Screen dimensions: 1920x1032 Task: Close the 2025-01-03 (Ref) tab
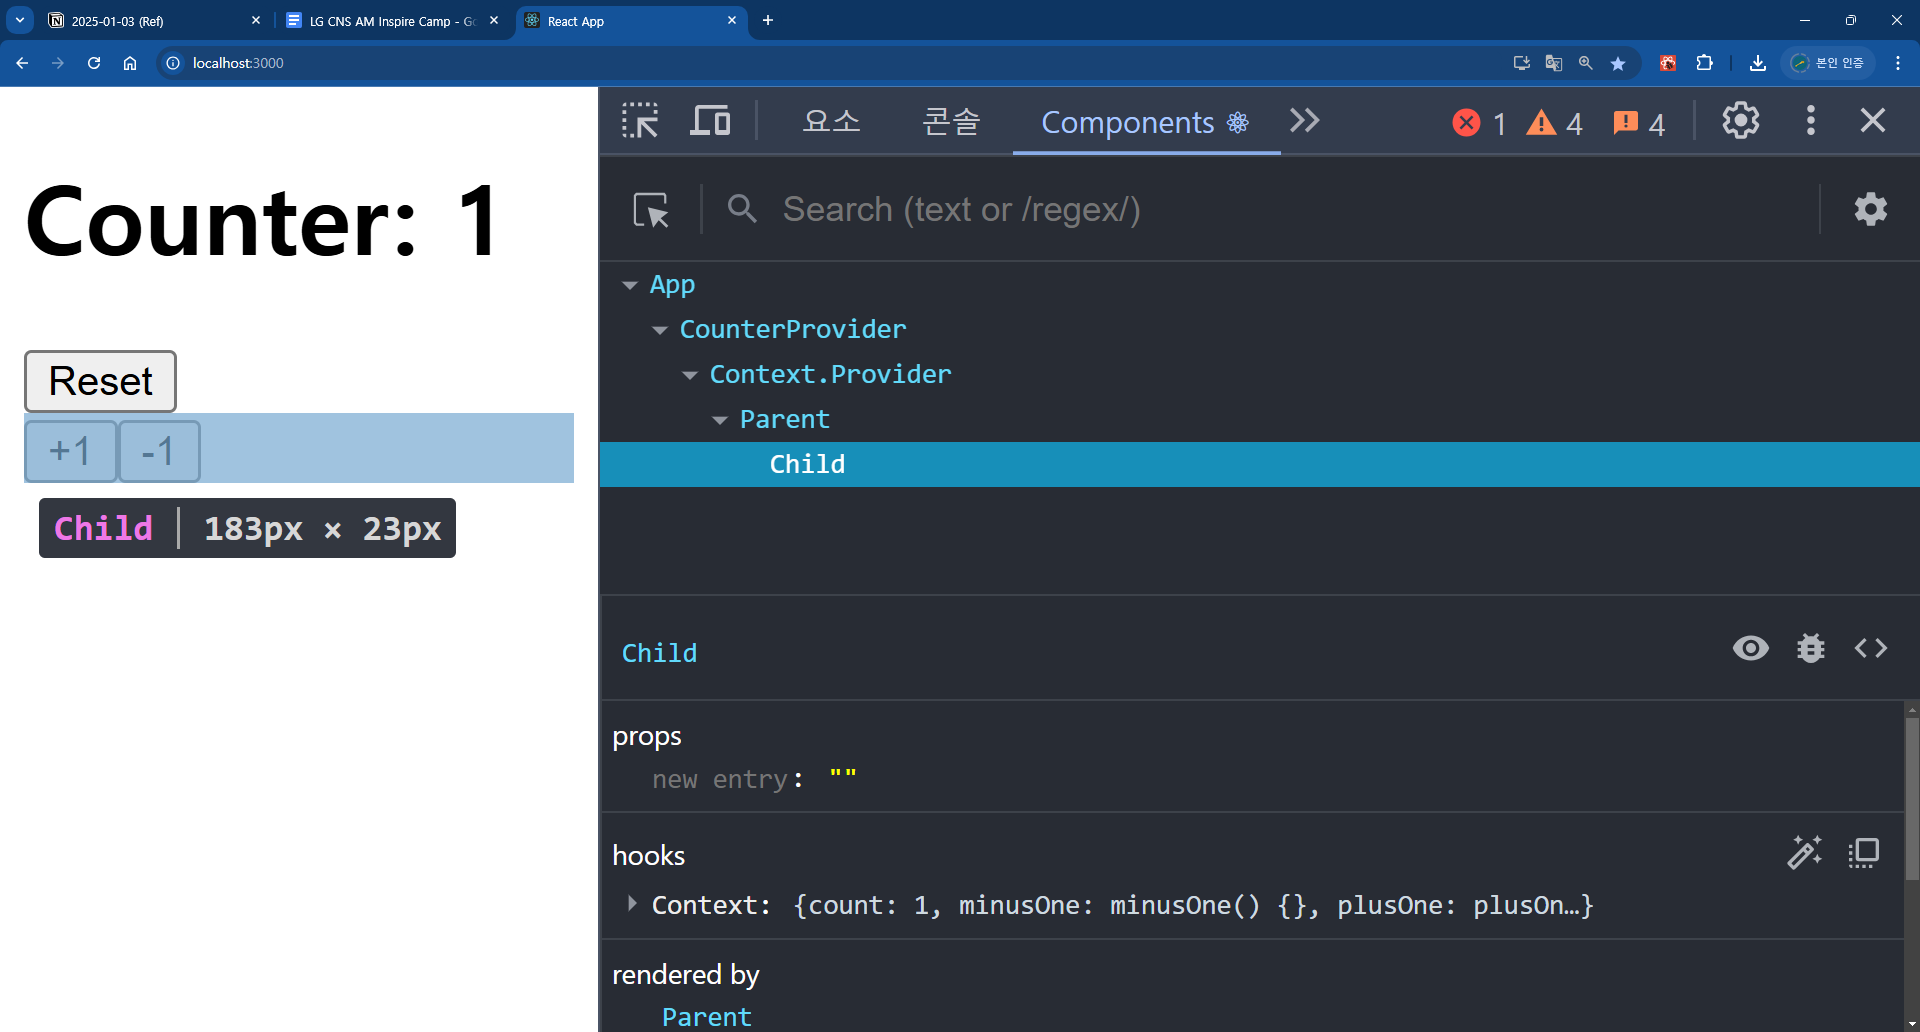pyautogui.click(x=256, y=20)
